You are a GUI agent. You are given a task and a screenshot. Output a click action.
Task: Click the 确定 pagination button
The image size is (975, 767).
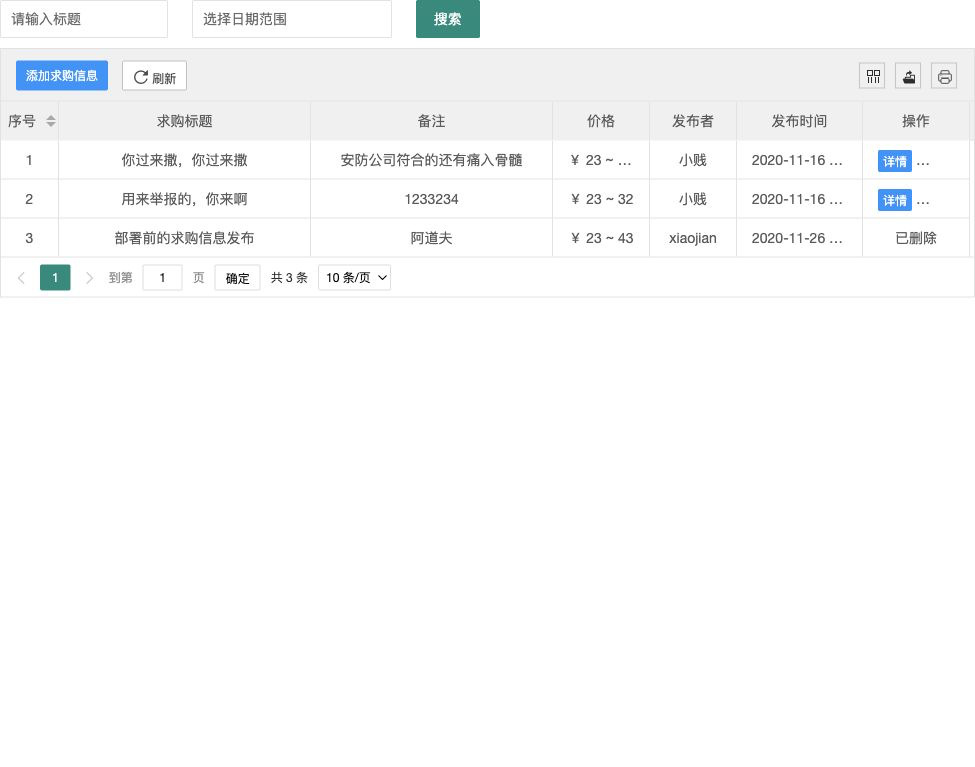[x=238, y=278]
